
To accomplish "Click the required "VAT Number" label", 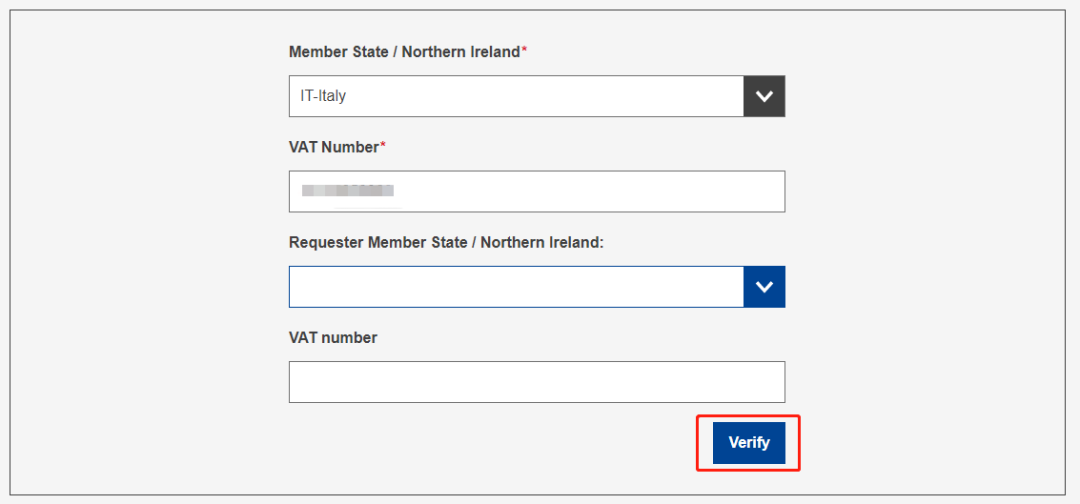I will pos(333,147).
